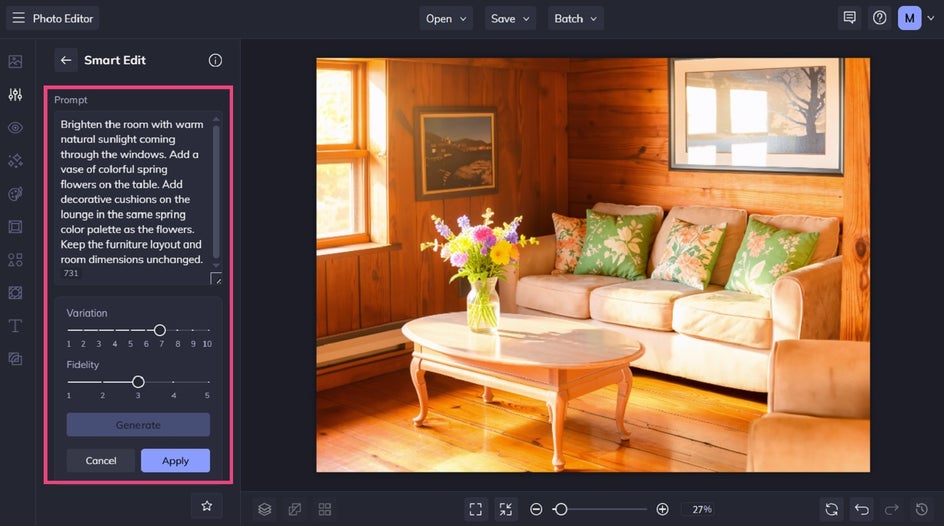Apply the Smart Edit result
This screenshot has width=944, height=526.
coord(175,460)
